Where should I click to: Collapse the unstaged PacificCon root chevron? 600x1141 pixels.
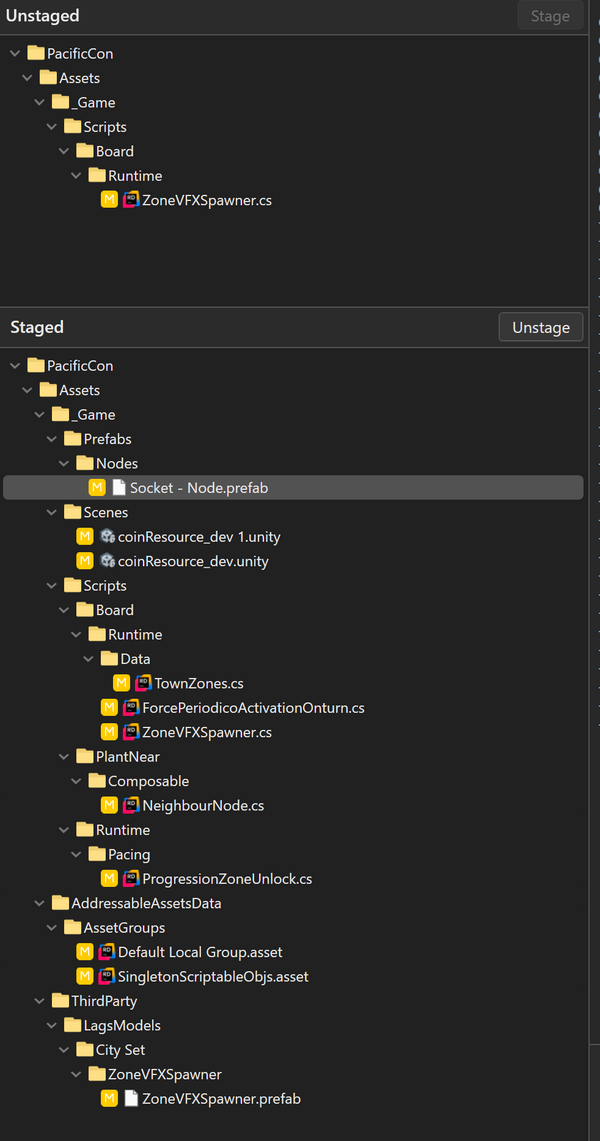pos(15,53)
